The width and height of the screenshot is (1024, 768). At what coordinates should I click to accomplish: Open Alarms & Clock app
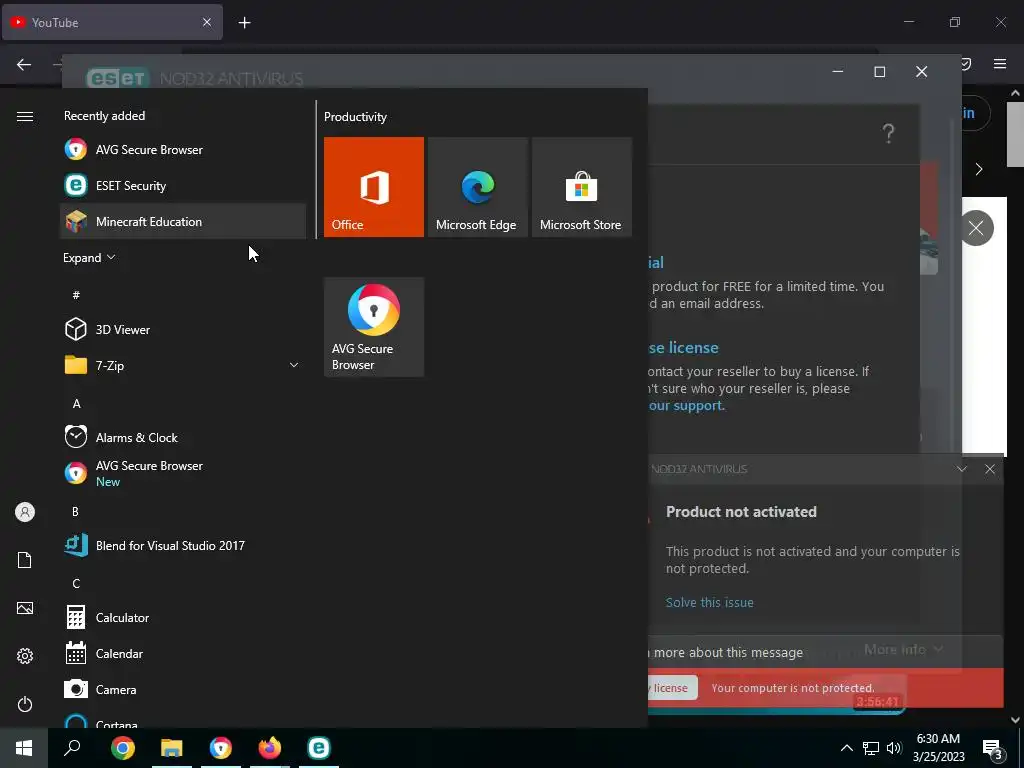pyautogui.click(x=183, y=437)
